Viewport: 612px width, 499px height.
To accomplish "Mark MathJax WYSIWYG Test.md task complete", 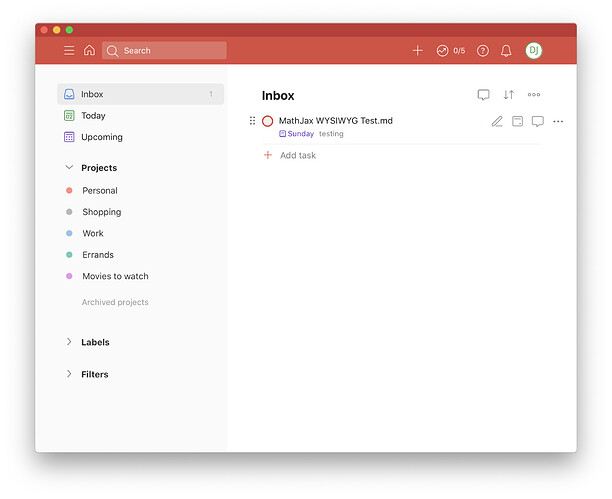I will (267, 121).
